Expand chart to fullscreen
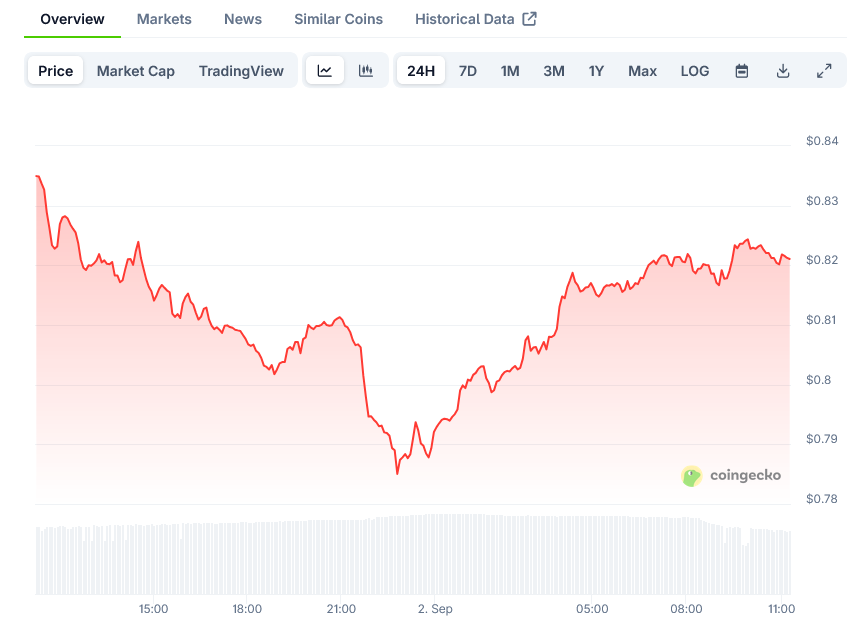The height and width of the screenshot is (626, 847). [x=824, y=71]
